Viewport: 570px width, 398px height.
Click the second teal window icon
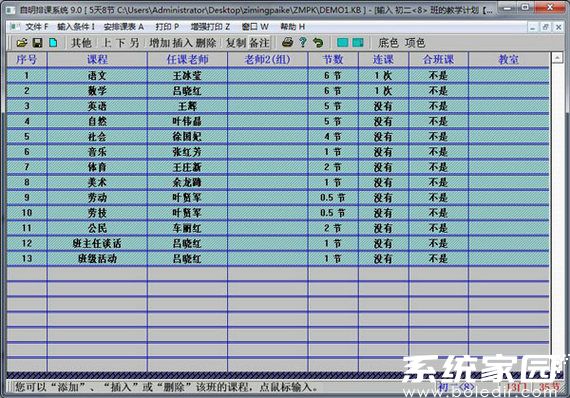click(x=358, y=43)
